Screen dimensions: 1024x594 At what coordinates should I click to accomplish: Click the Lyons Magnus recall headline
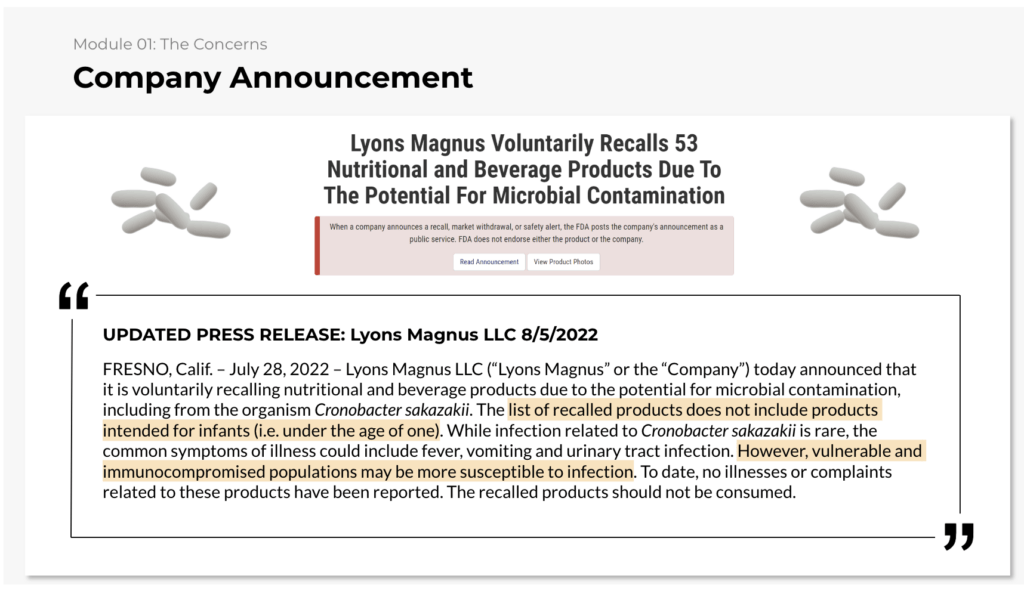click(x=524, y=169)
